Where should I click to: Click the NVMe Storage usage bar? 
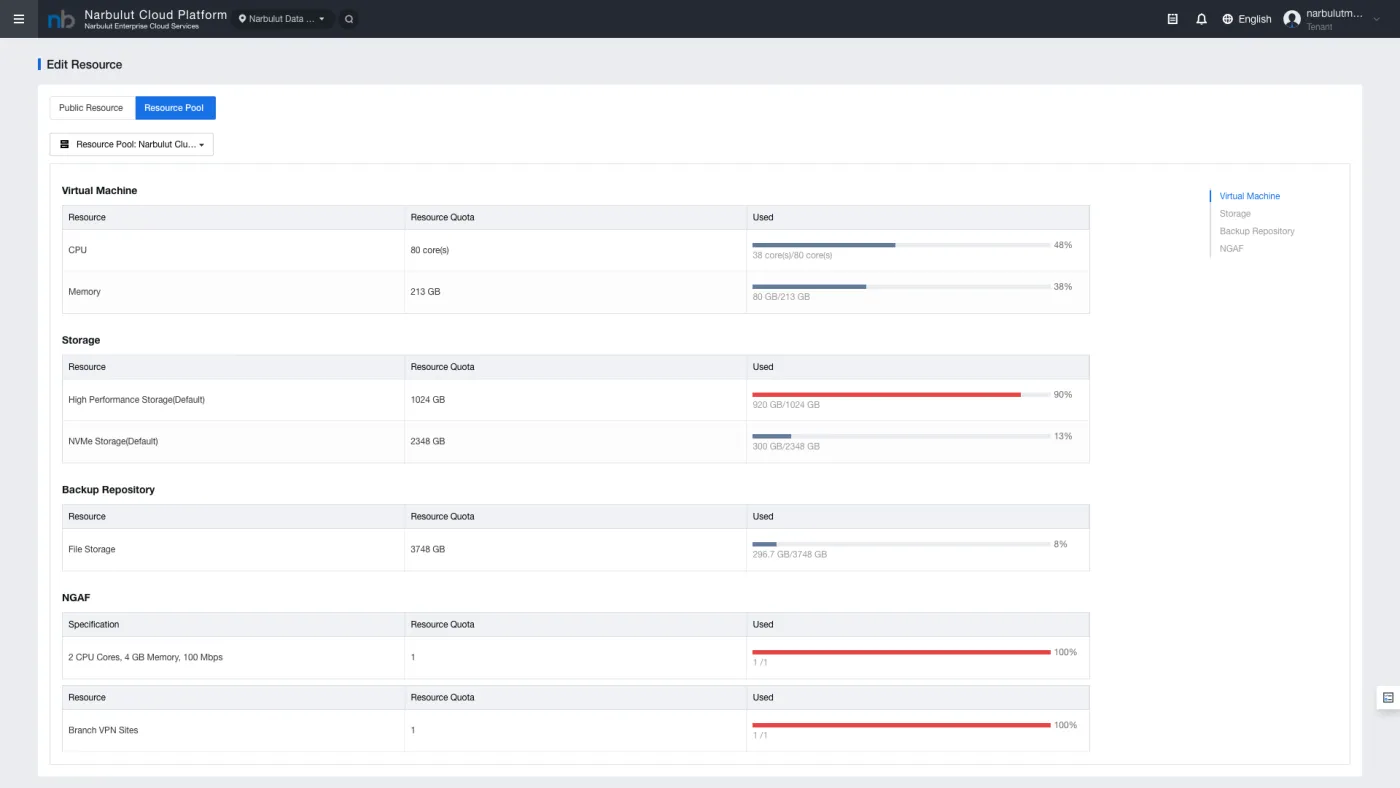tap(901, 436)
